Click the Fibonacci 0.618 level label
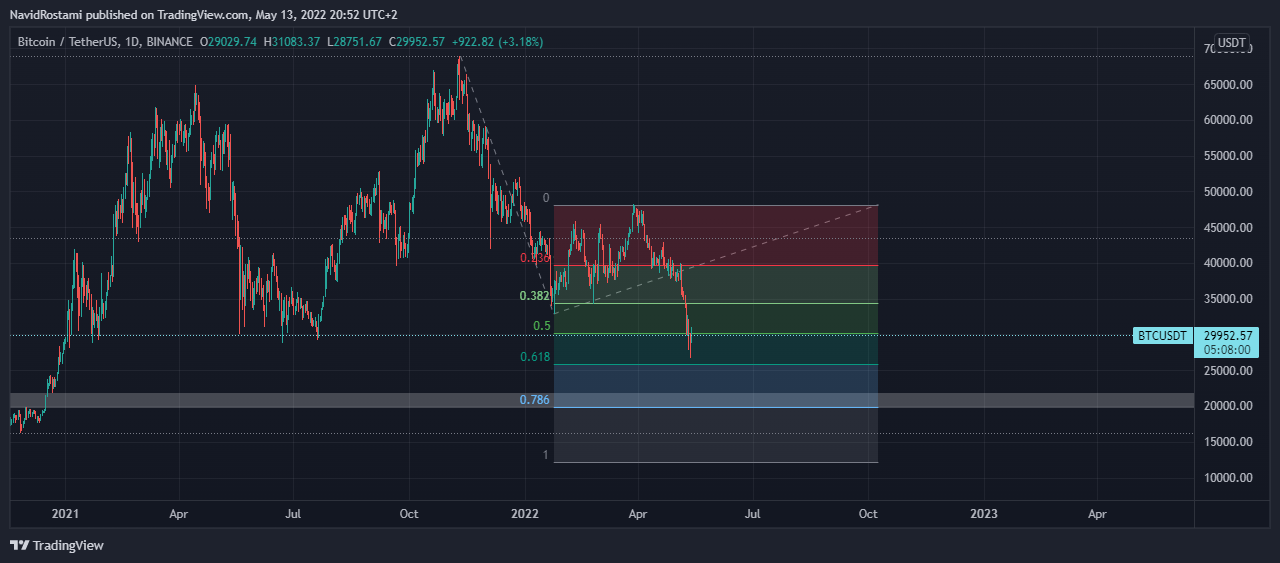This screenshot has width=1280, height=563. point(535,357)
